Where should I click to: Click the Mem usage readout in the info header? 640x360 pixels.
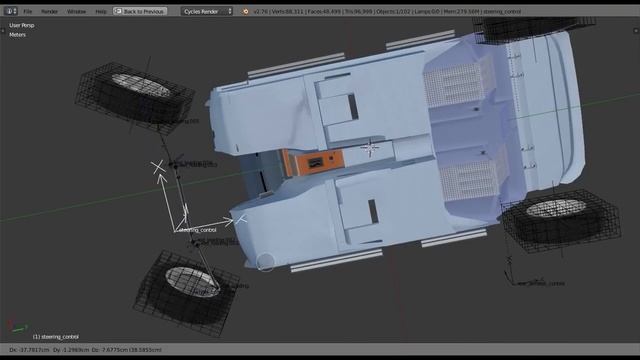click(x=461, y=11)
